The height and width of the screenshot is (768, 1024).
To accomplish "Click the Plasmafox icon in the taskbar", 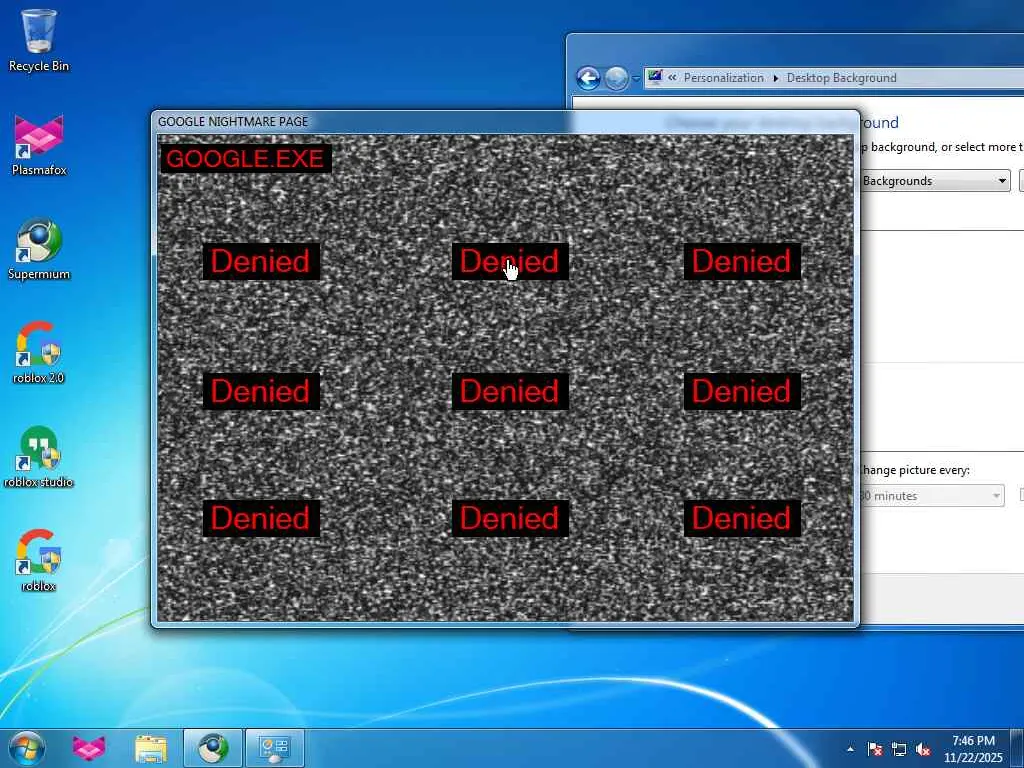I will click(x=89, y=748).
